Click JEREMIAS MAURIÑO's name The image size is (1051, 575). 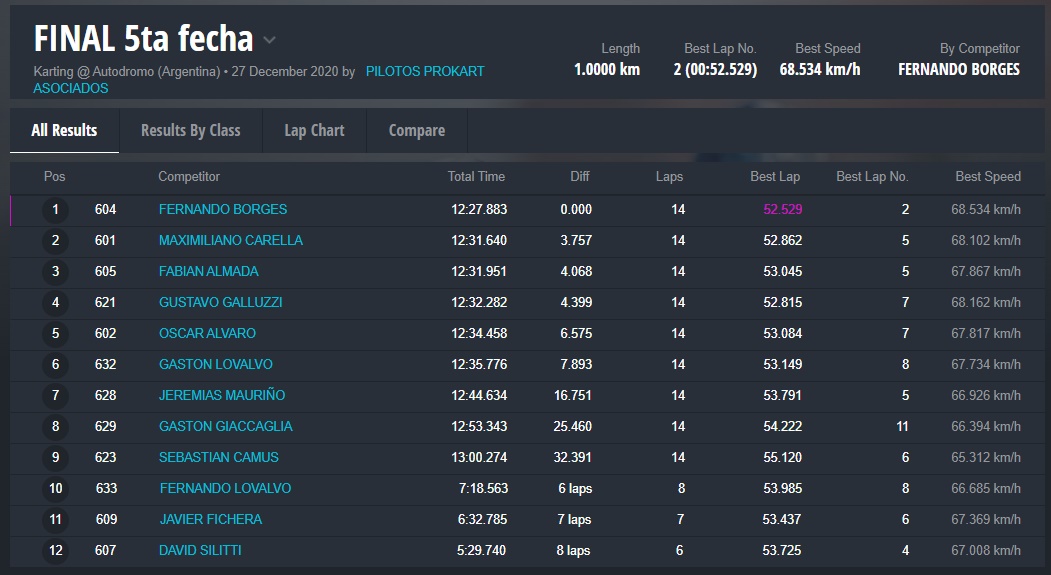click(x=221, y=395)
